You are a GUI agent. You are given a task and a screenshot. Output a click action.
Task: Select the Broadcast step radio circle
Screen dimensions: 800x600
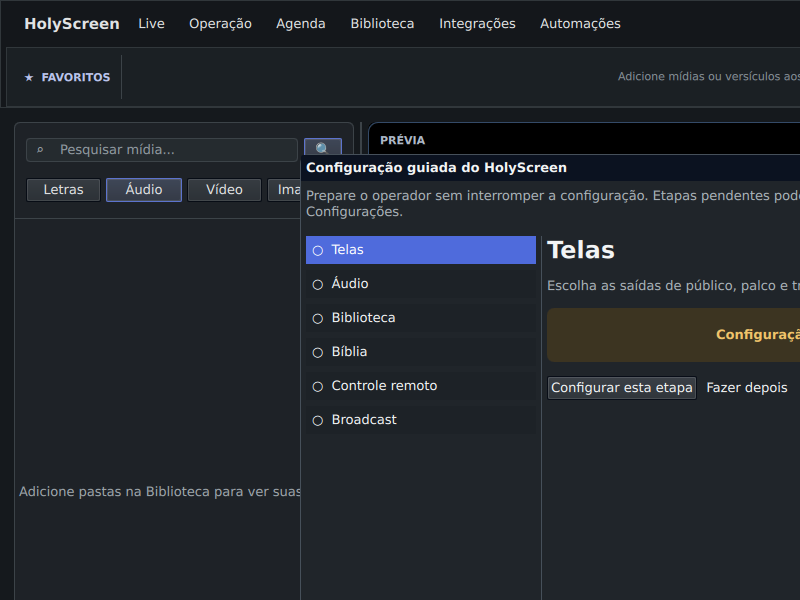[318, 420]
